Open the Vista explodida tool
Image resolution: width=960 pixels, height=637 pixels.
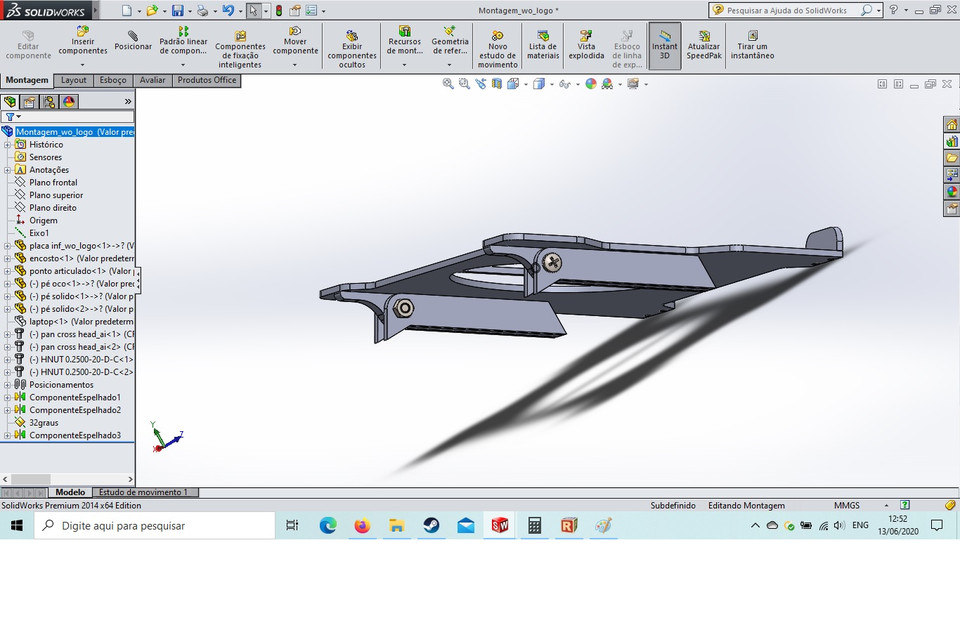coord(586,46)
